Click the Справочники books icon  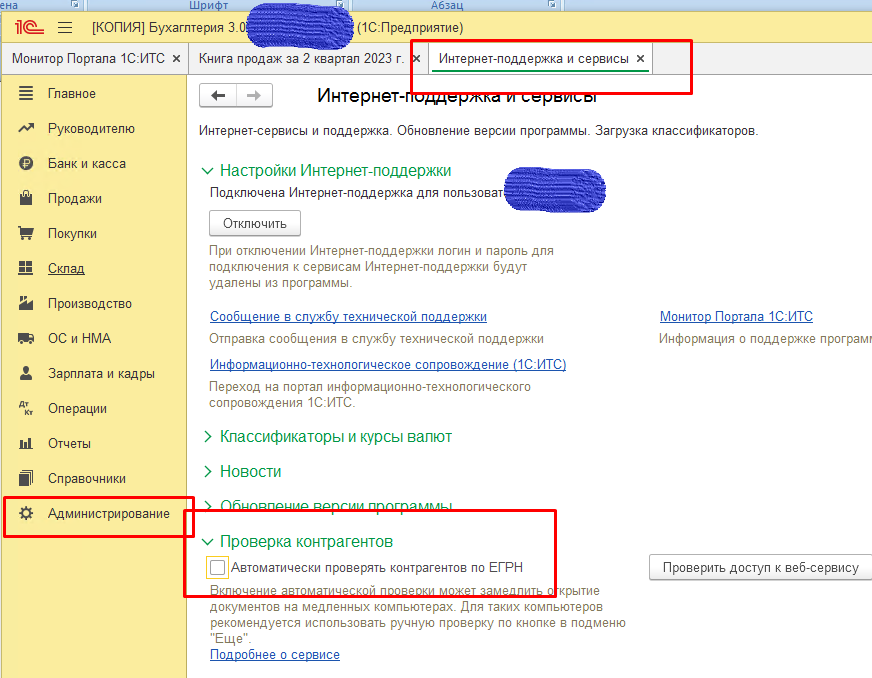(26, 478)
